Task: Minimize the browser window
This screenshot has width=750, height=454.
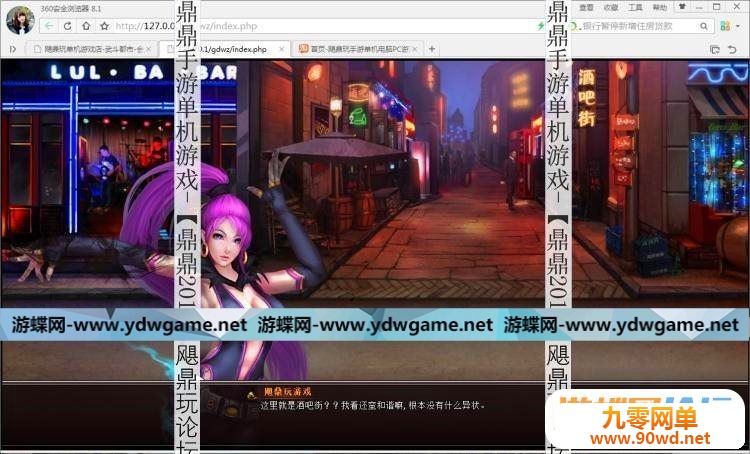Action: click(x=699, y=7)
